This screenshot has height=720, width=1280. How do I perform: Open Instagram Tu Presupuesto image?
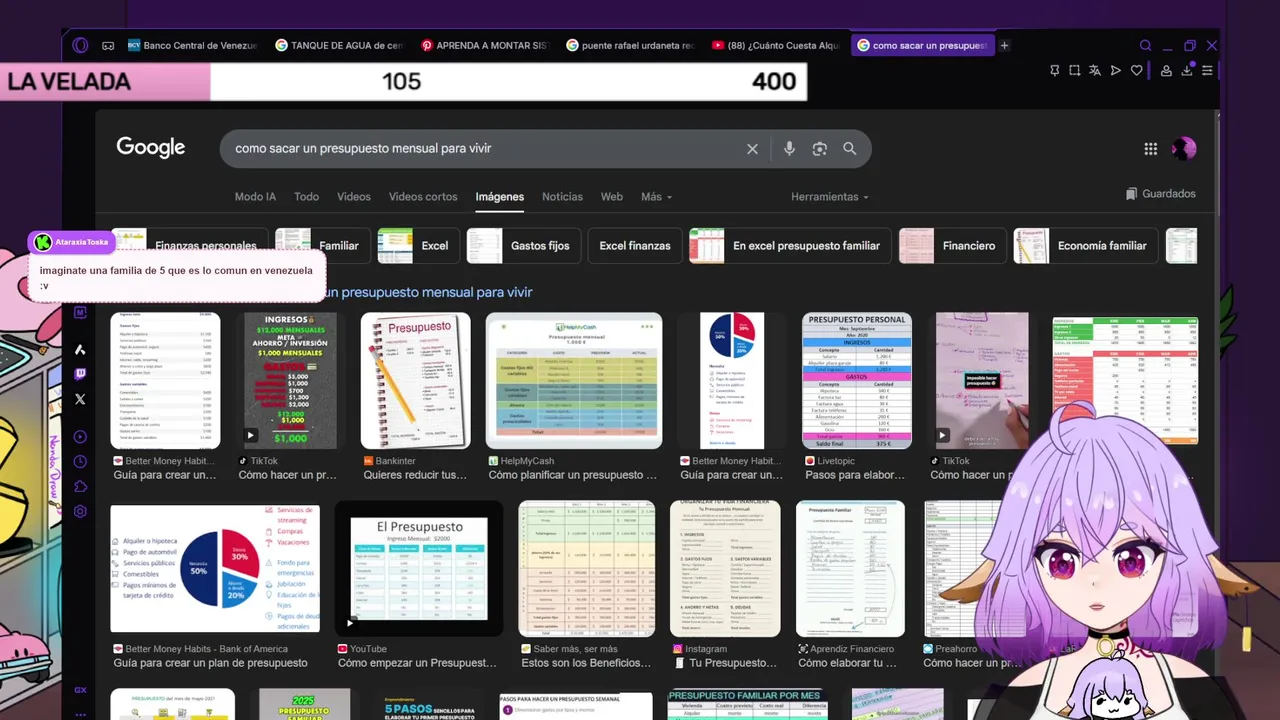[725, 568]
